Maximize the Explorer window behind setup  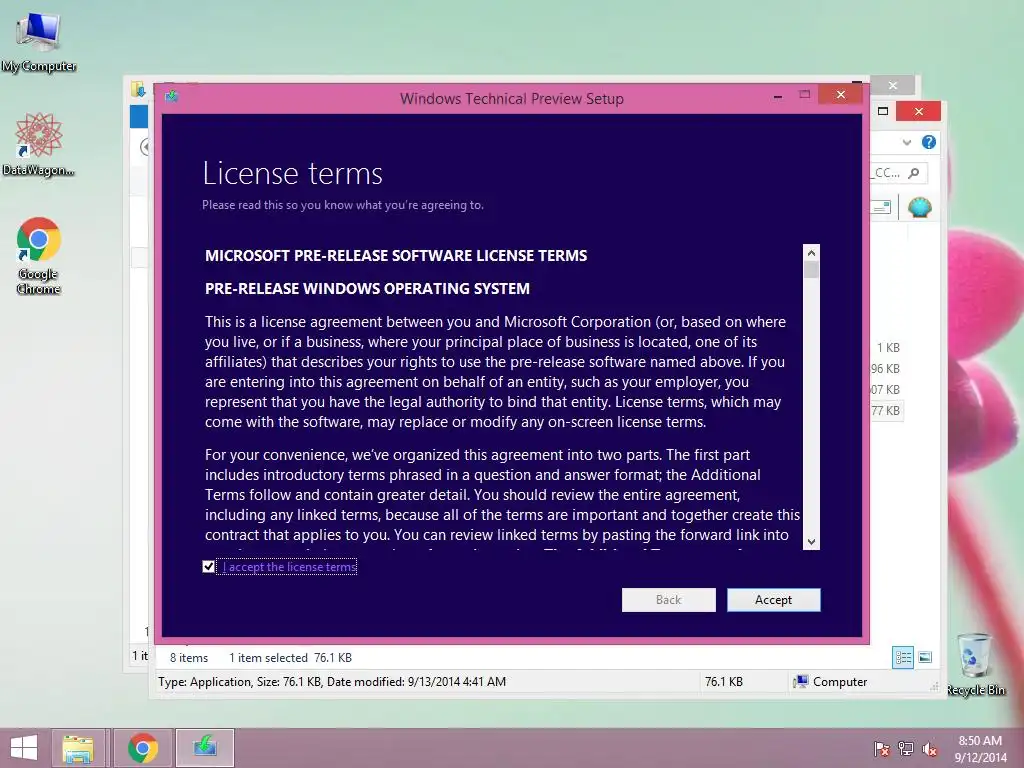pos(883,111)
